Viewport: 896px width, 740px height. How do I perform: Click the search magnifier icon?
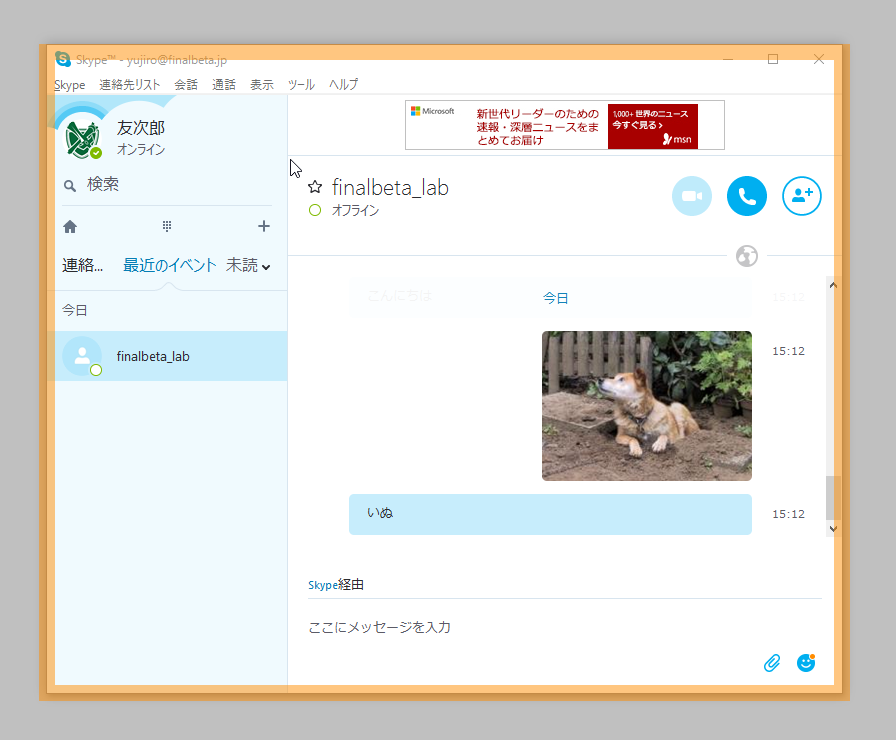69,184
